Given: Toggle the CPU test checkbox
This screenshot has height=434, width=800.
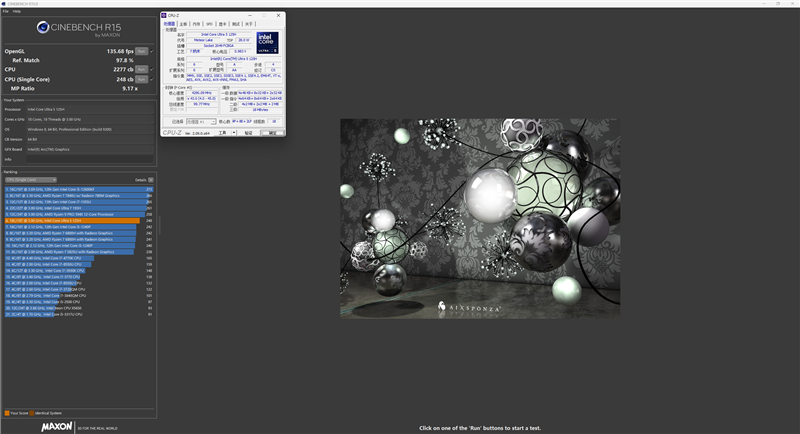Looking at the screenshot, I should click(152, 69).
